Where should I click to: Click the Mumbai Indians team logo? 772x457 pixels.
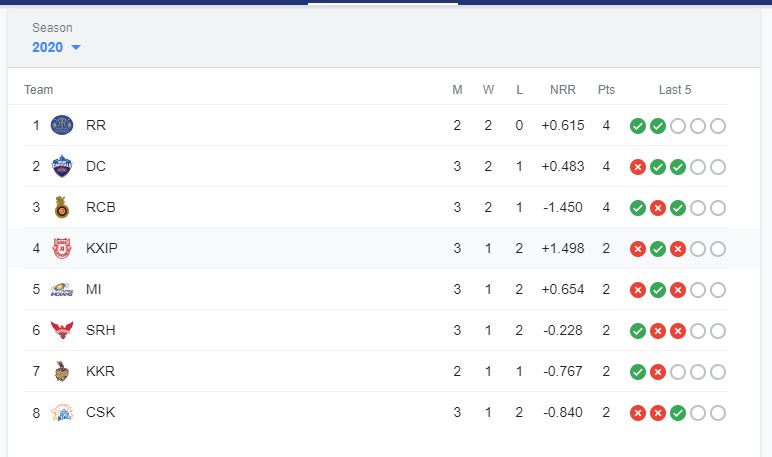63,290
